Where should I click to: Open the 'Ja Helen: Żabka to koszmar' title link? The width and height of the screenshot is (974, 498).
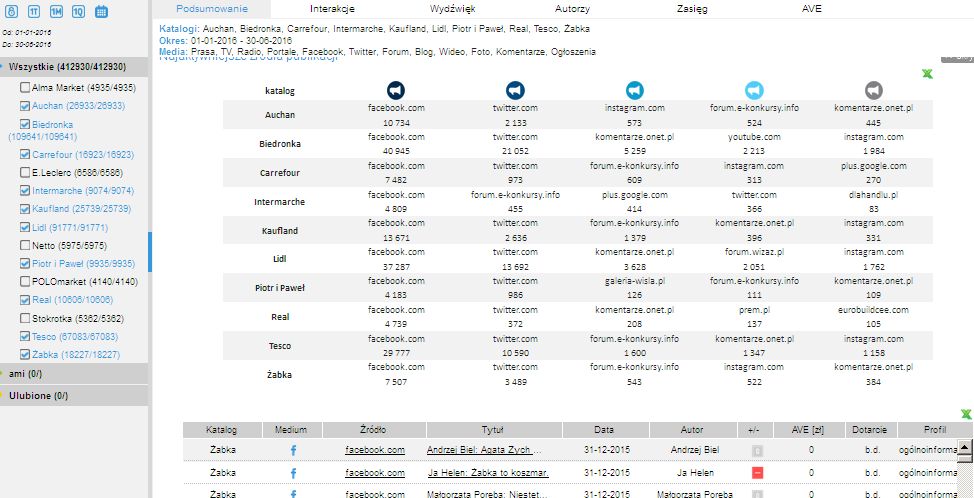pos(487,473)
